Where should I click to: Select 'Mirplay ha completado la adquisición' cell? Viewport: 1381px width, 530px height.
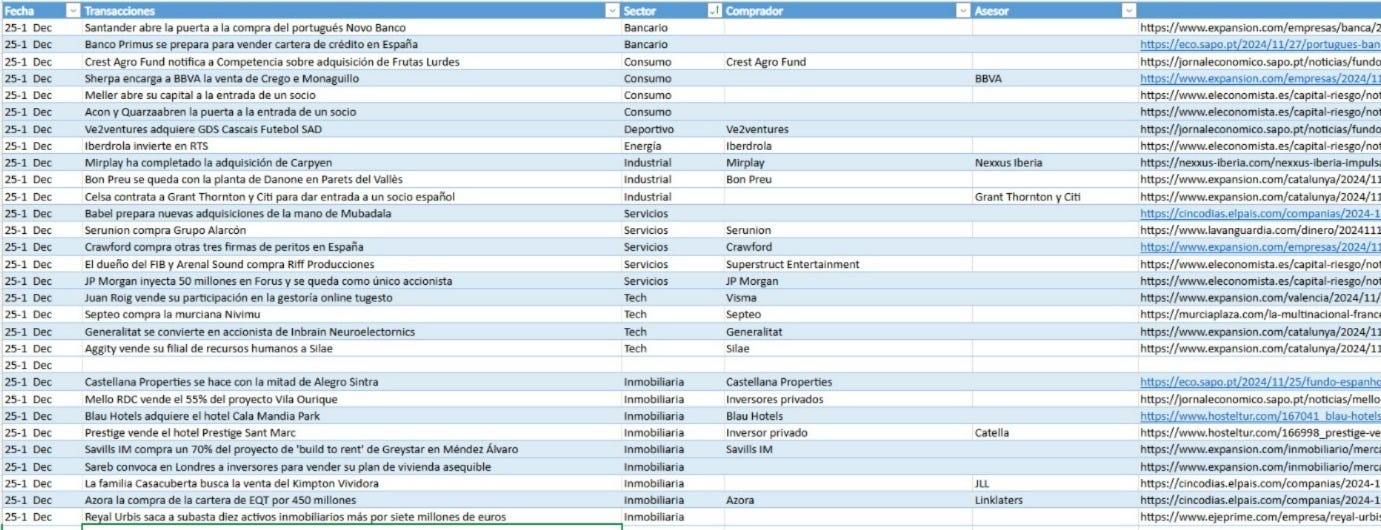pyautogui.click(x=351, y=162)
